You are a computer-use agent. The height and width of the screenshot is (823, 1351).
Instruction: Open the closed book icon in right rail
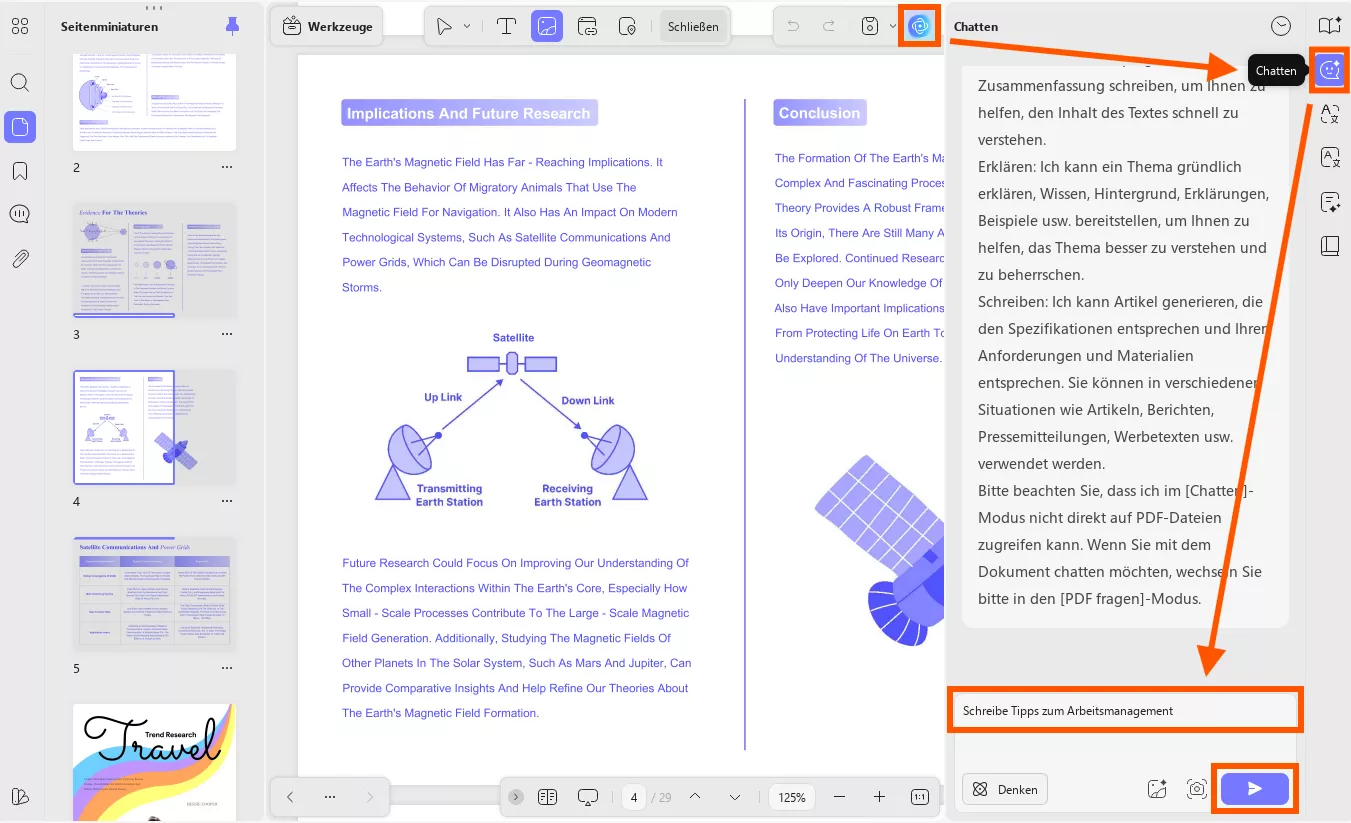1330,246
